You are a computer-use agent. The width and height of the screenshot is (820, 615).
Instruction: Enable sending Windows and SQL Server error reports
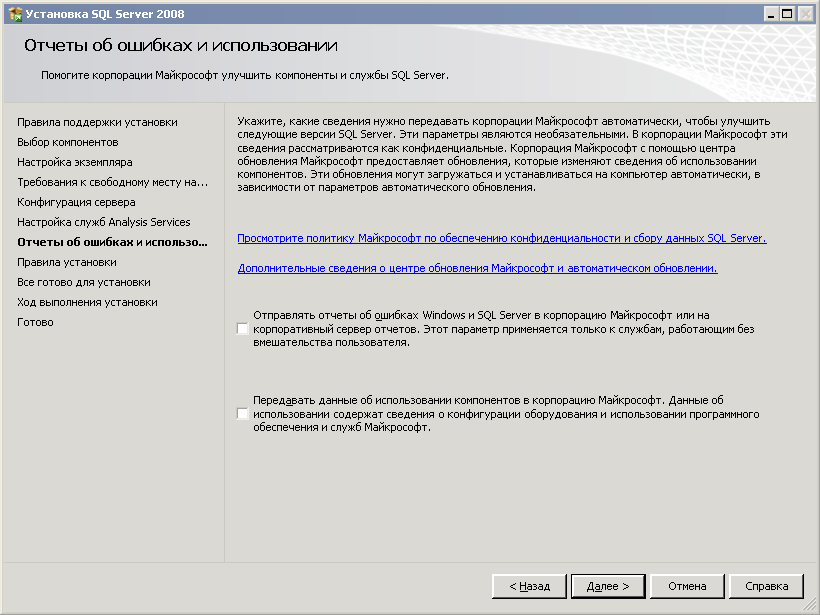click(x=242, y=329)
